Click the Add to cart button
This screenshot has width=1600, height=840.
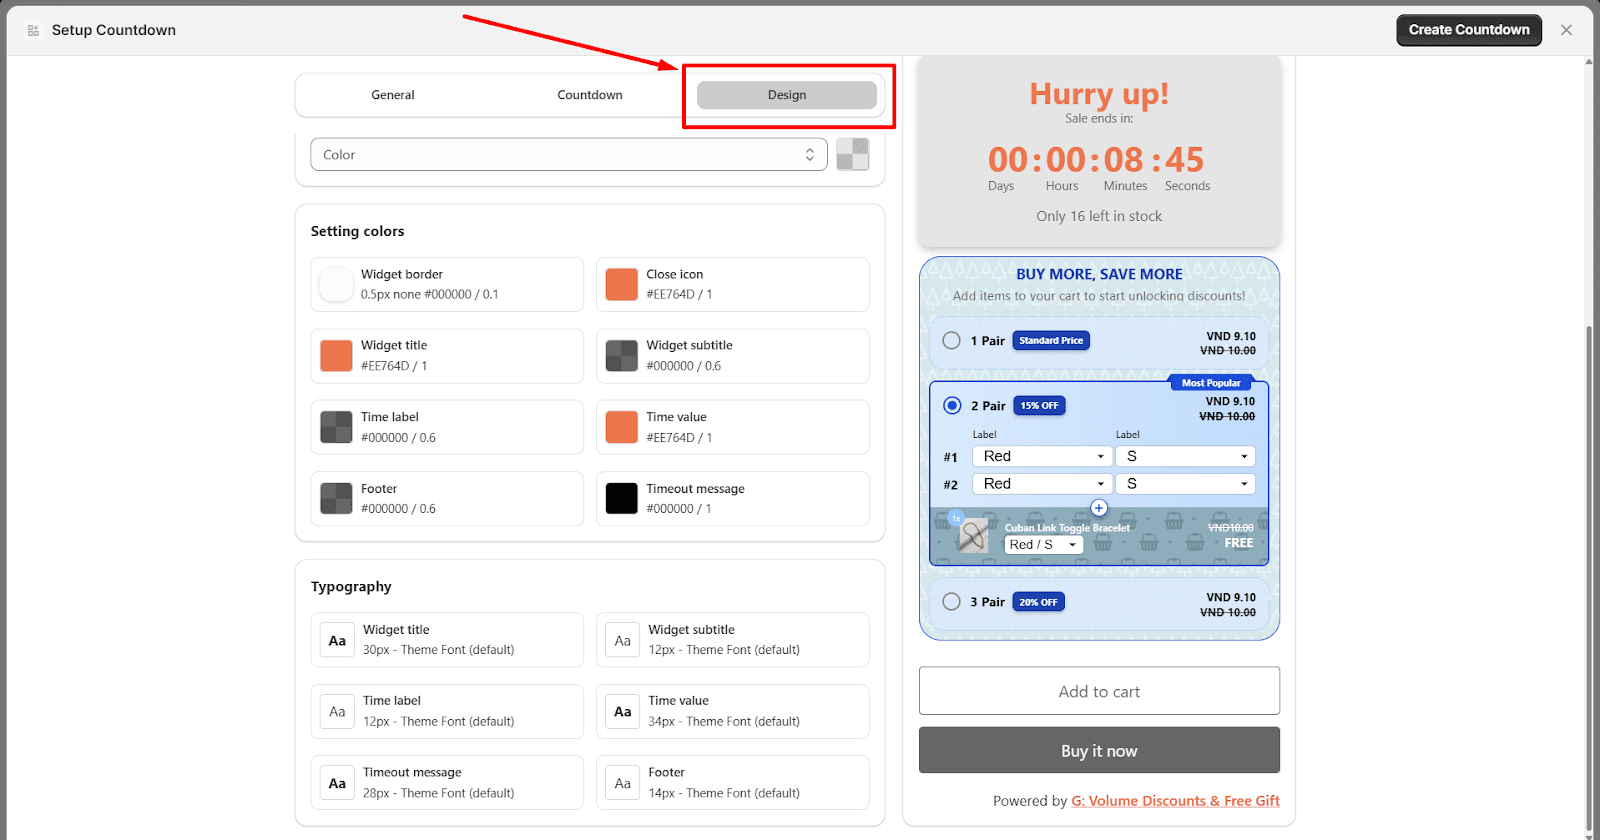point(1099,691)
